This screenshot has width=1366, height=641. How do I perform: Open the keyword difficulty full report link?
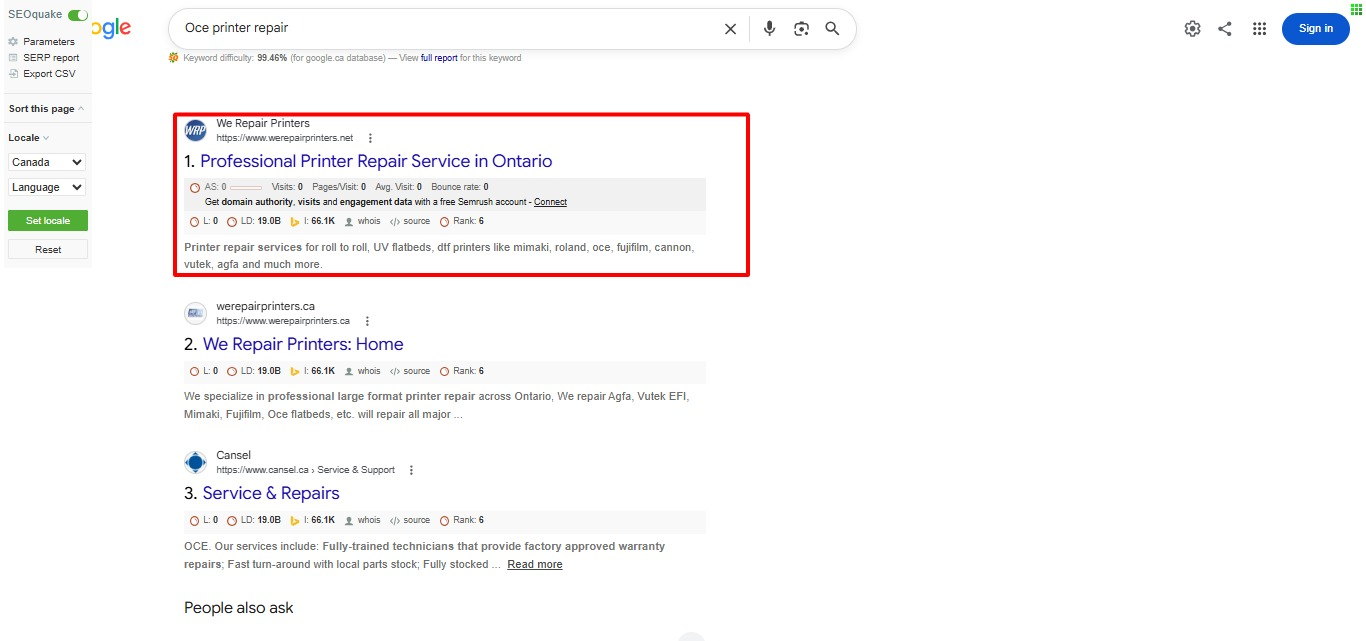(439, 58)
